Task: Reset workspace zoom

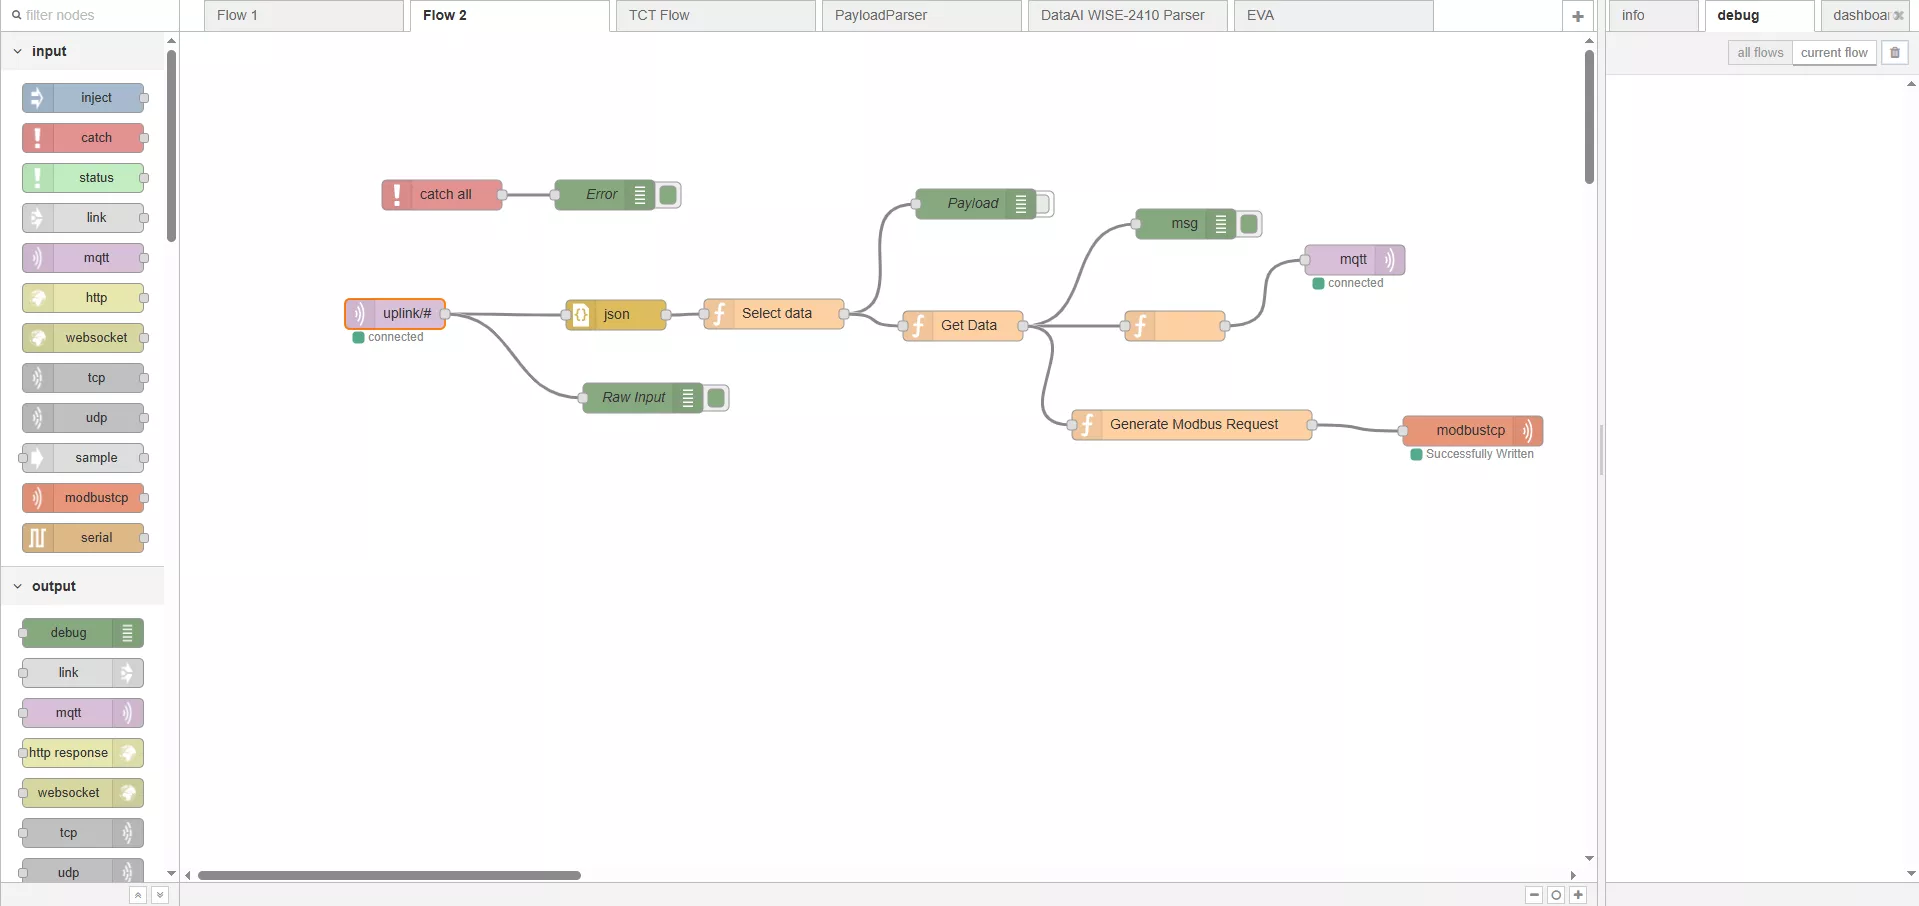Action: (1556, 895)
